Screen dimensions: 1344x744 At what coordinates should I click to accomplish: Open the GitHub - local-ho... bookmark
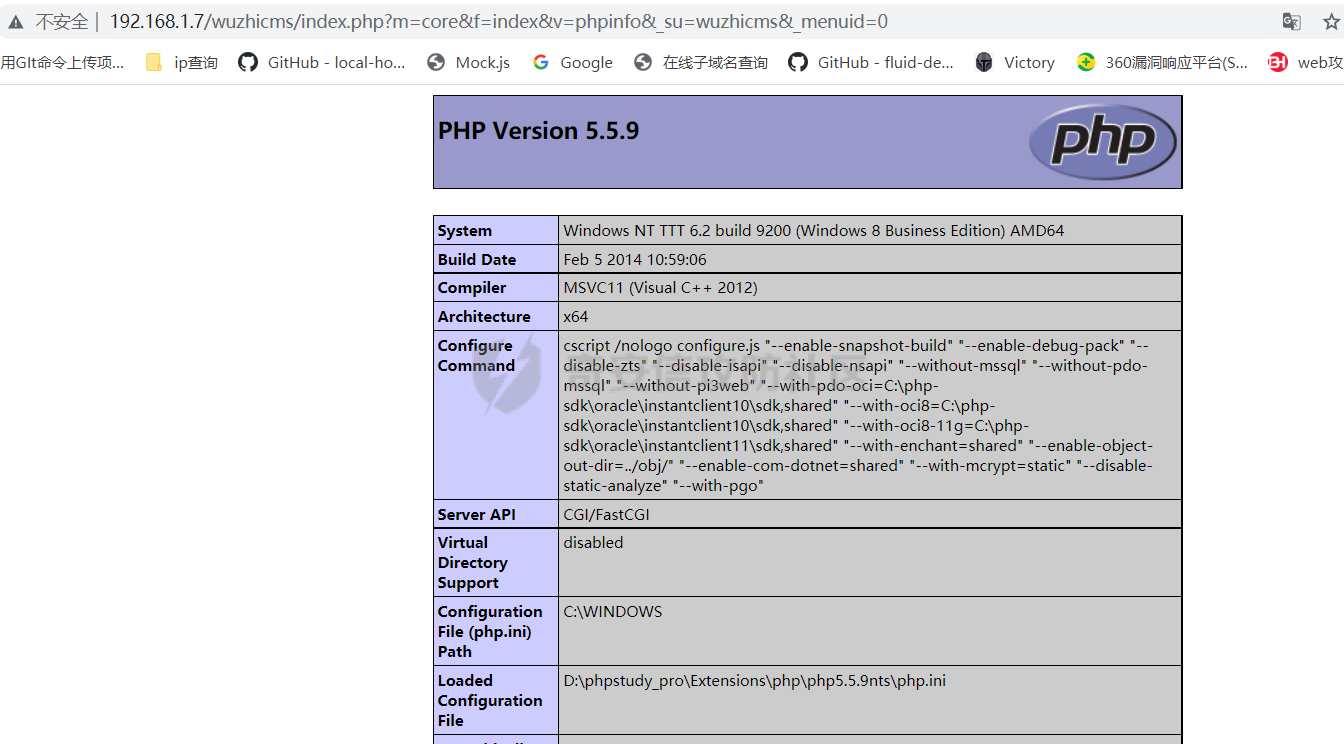[x=322, y=62]
